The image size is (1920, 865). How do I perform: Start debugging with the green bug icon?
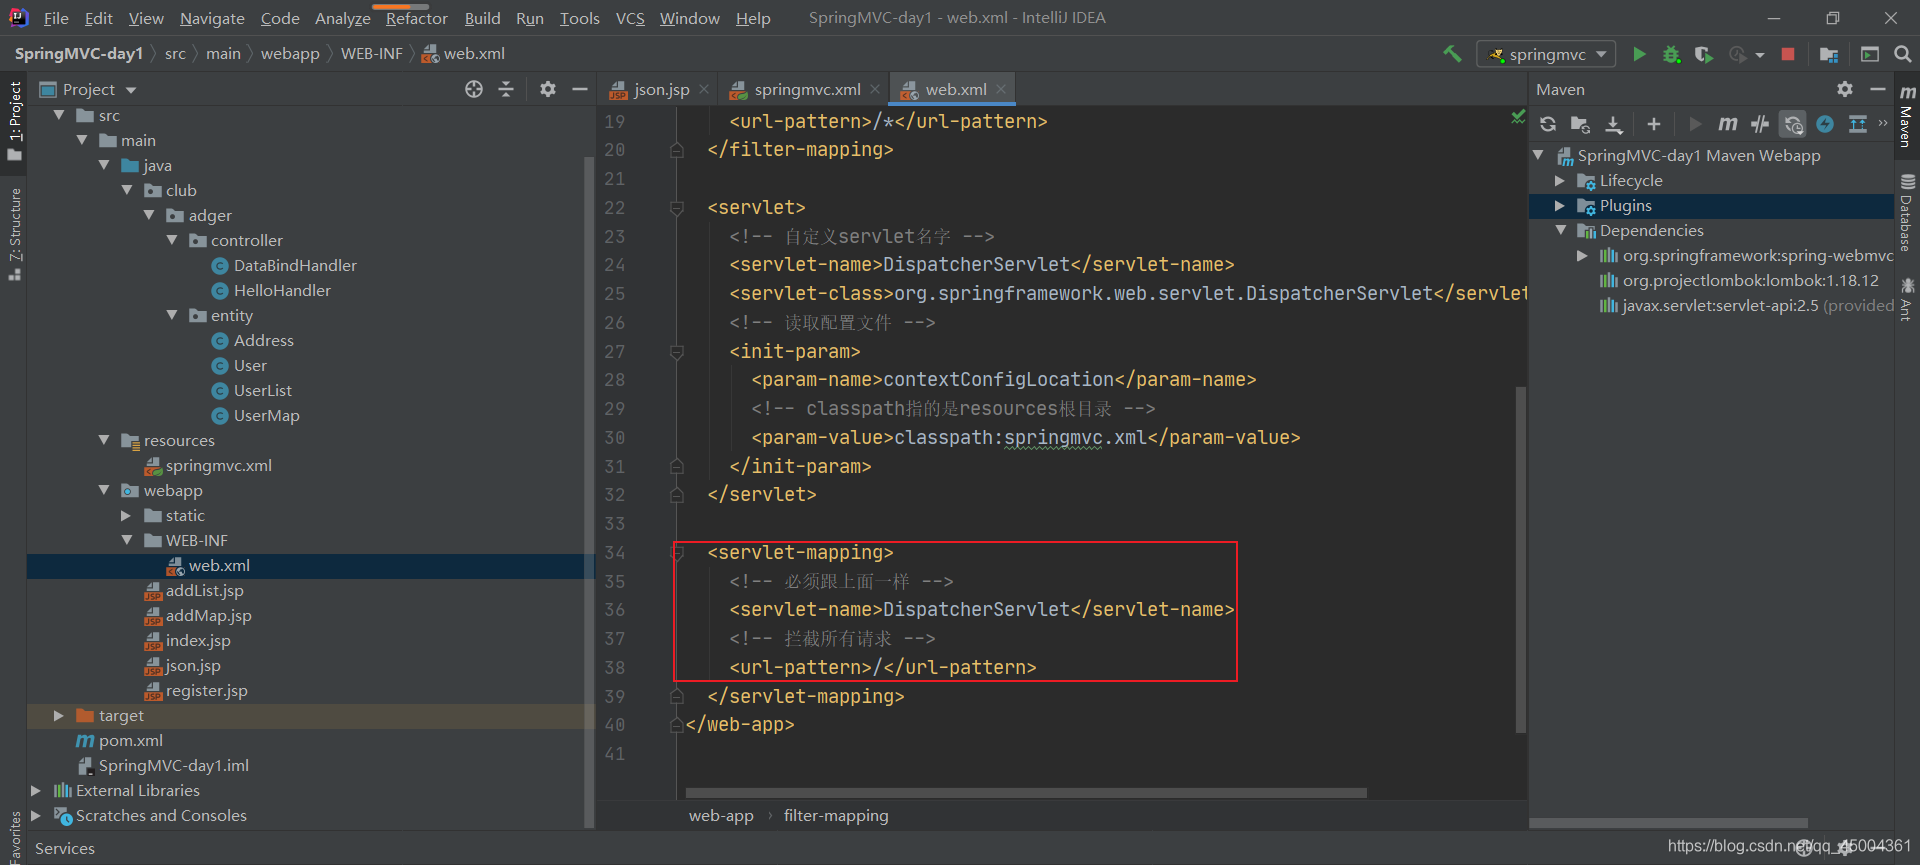click(x=1671, y=54)
